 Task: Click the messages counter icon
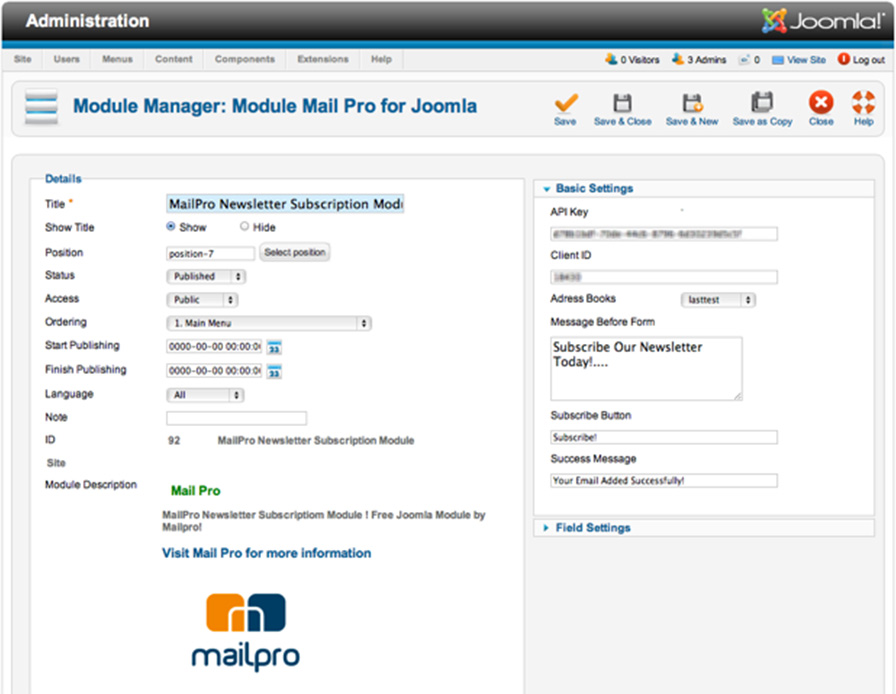744,59
